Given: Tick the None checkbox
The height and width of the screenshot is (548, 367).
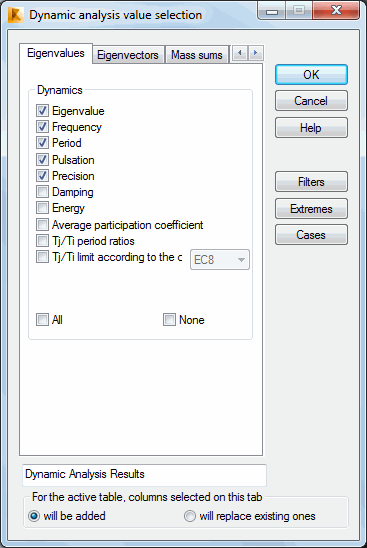Looking at the screenshot, I should click(169, 319).
